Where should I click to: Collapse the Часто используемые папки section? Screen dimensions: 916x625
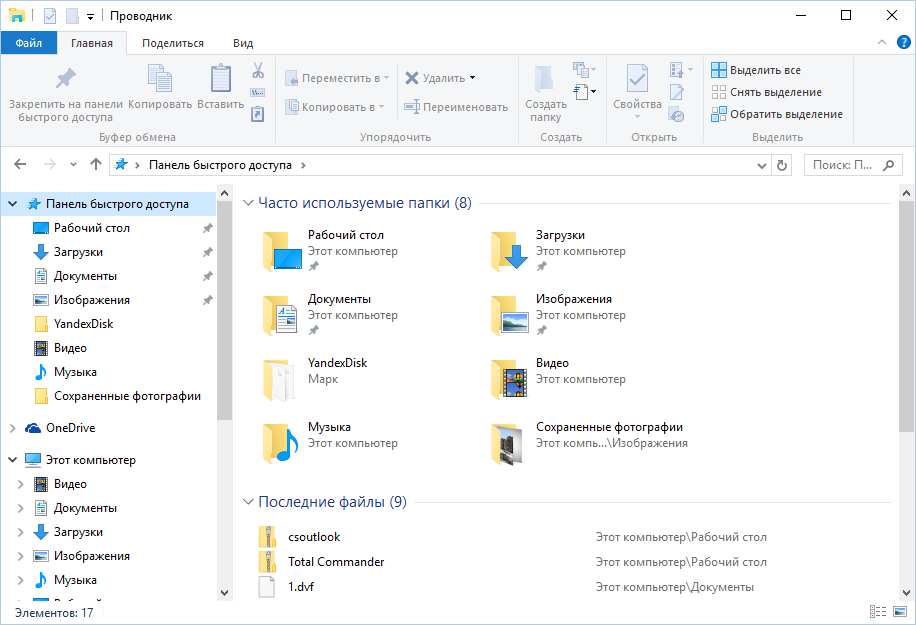[248, 203]
